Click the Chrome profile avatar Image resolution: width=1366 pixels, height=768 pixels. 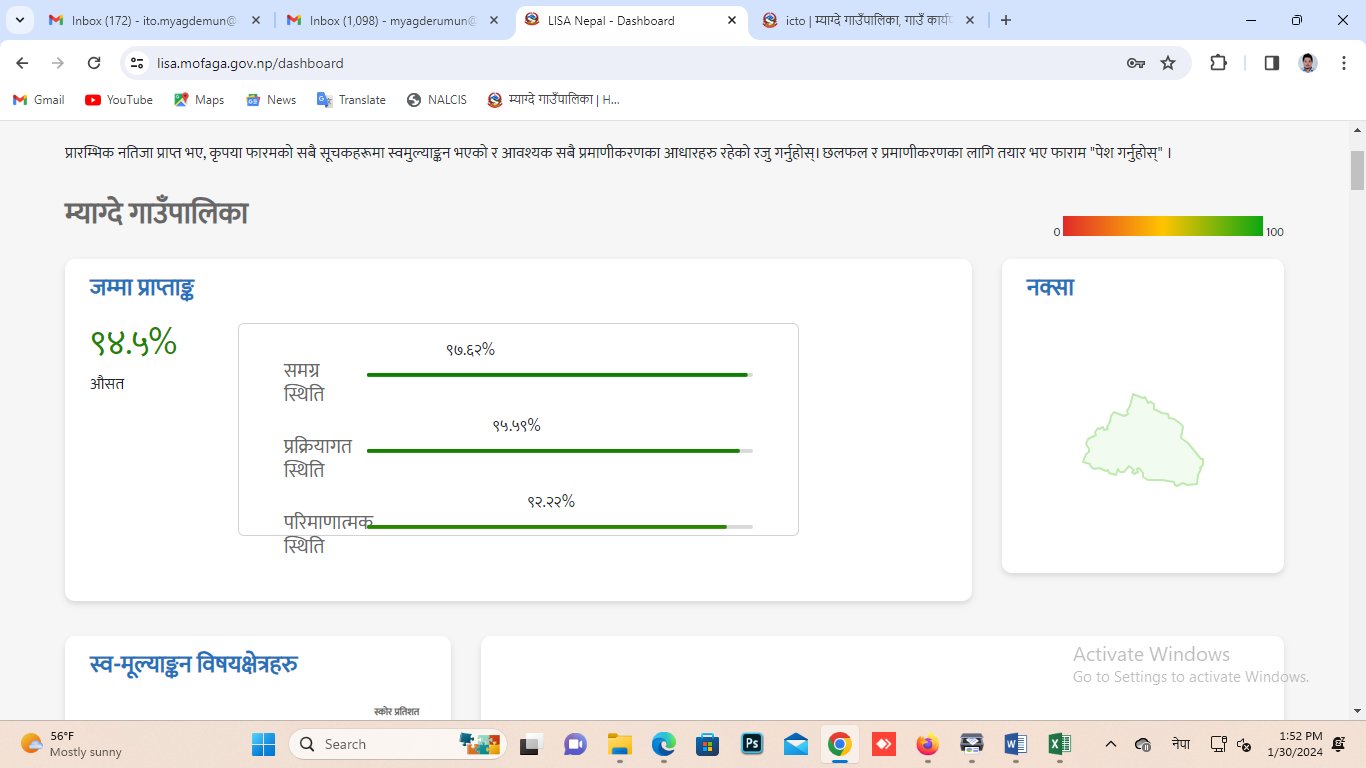tap(1308, 63)
